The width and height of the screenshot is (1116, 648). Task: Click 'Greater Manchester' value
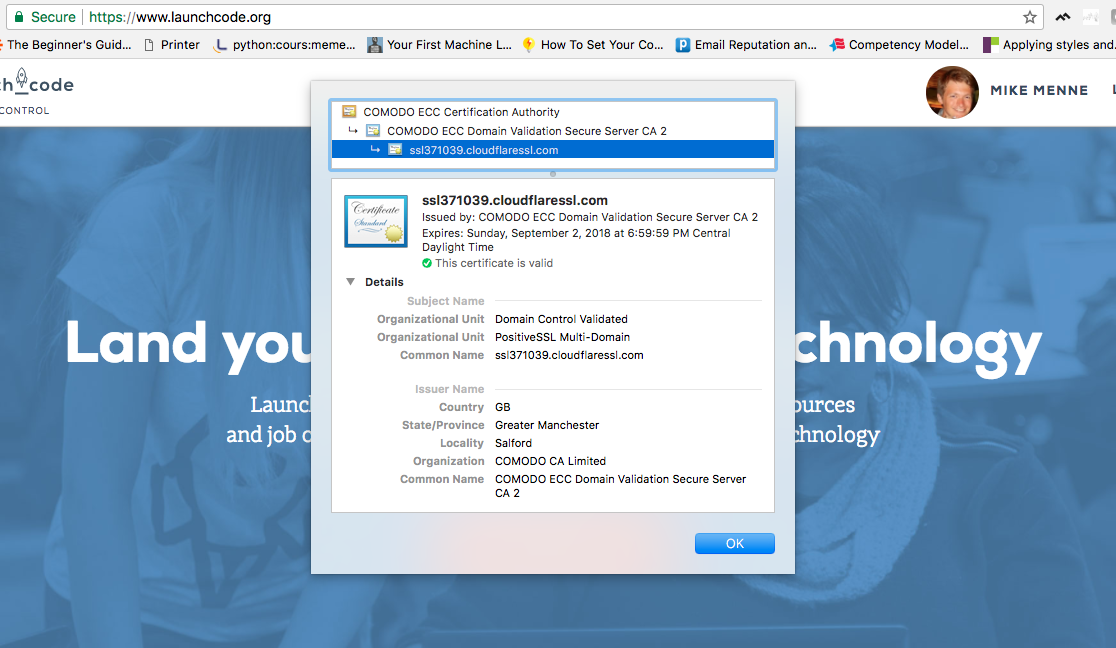[x=547, y=425]
